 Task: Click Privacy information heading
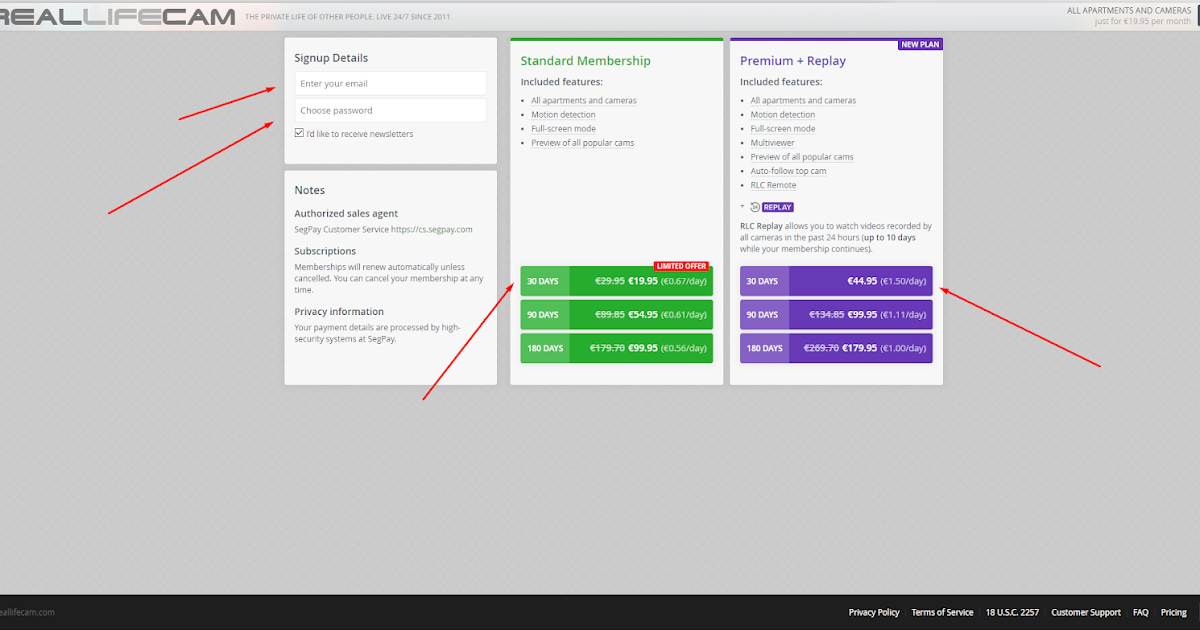pyautogui.click(x=339, y=311)
